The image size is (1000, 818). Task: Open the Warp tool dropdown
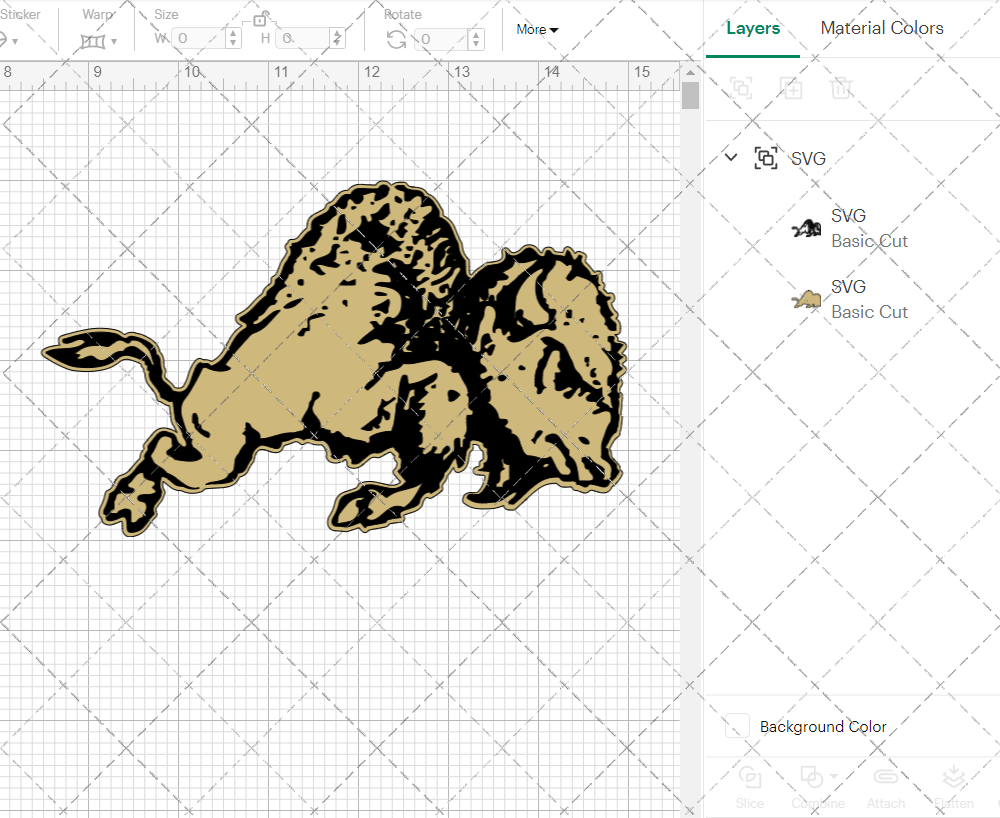pyautogui.click(x=114, y=41)
